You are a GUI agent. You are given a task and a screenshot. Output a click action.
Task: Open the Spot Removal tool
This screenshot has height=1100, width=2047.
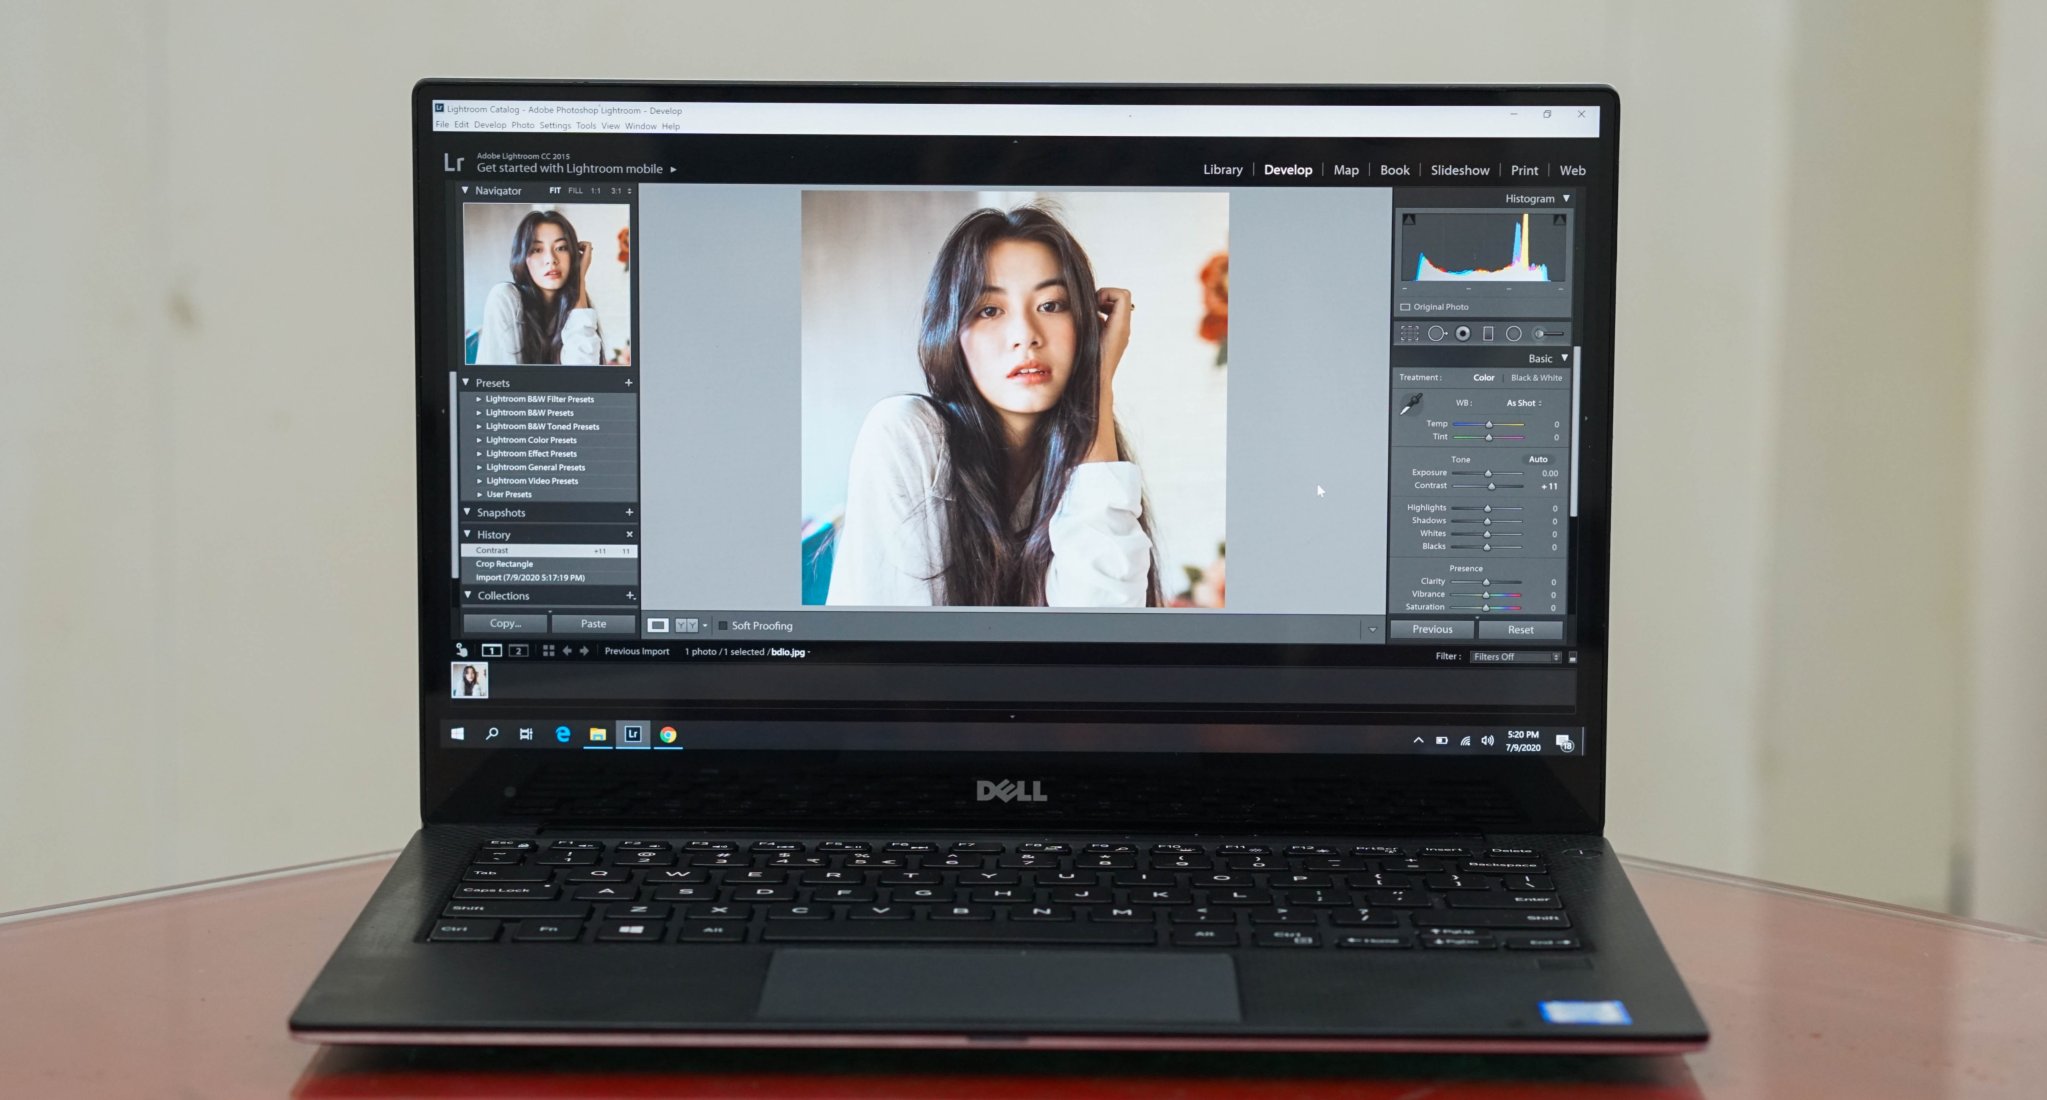coord(1437,333)
